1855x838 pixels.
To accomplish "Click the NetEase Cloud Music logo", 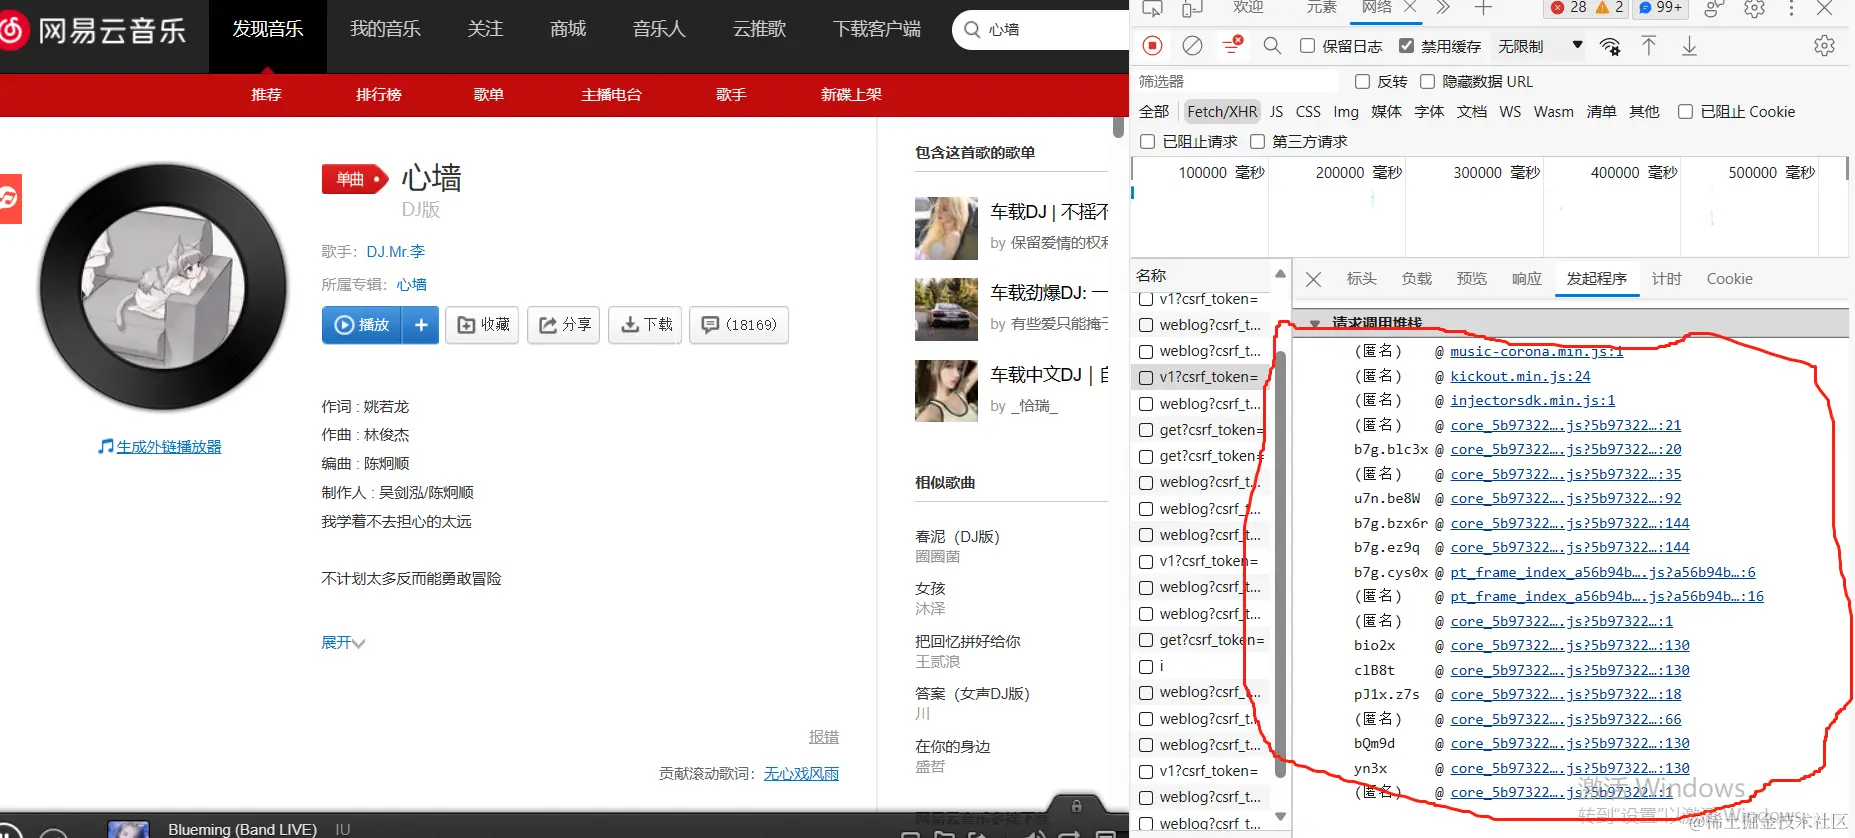I will coord(94,31).
